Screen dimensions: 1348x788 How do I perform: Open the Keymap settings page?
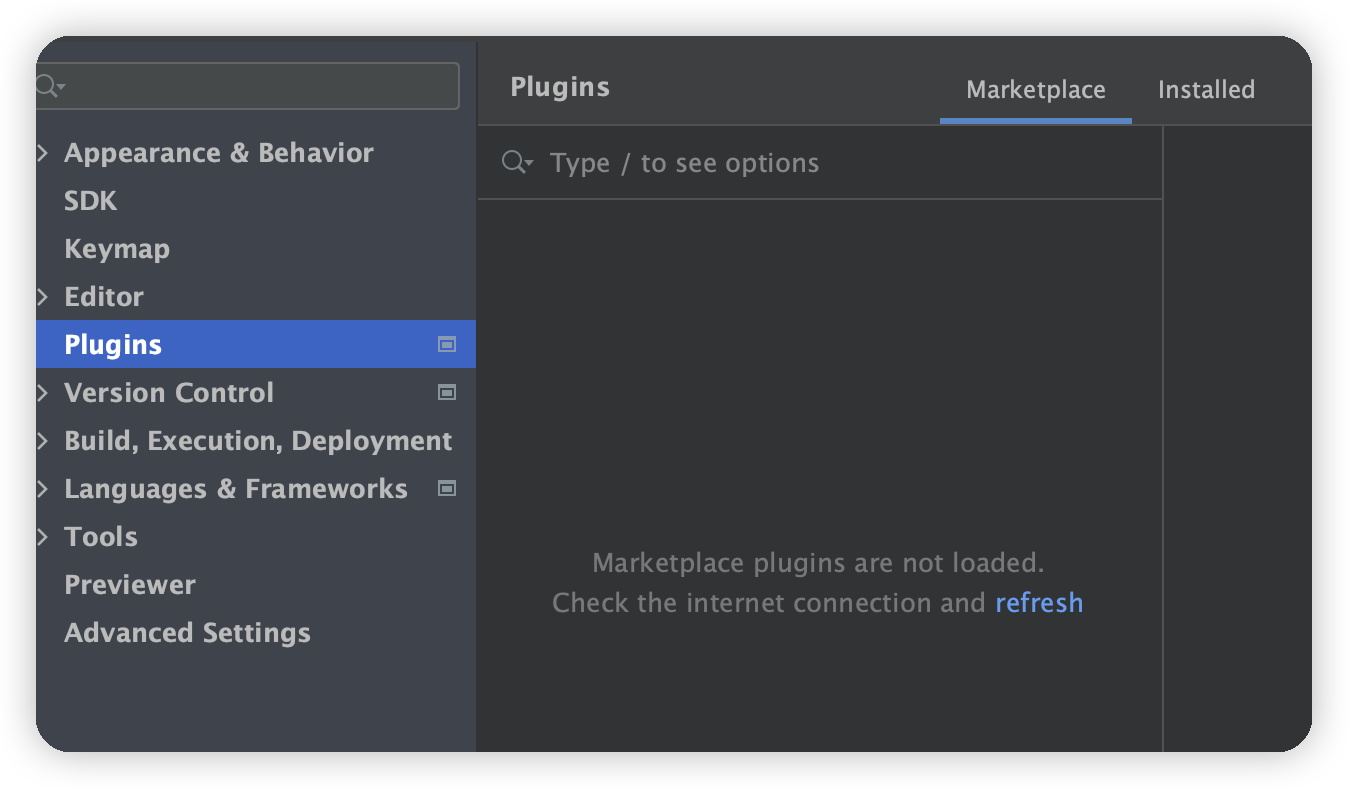coord(117,249)
